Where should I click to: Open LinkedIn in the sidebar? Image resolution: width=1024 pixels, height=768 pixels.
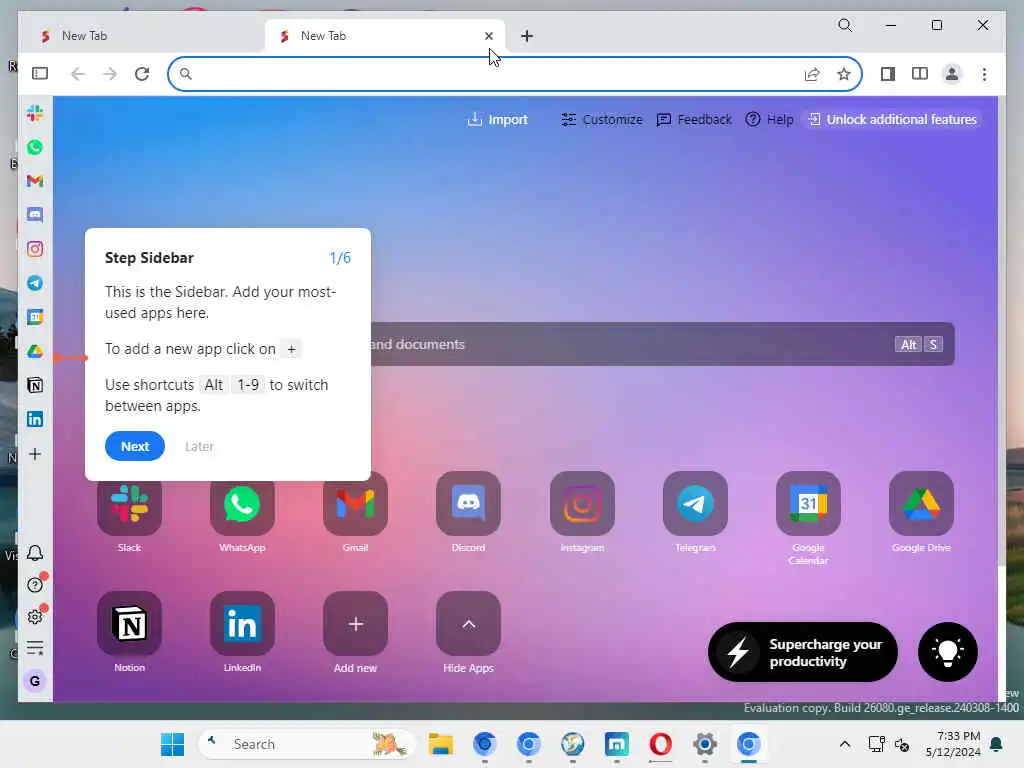tap(35, 419)
